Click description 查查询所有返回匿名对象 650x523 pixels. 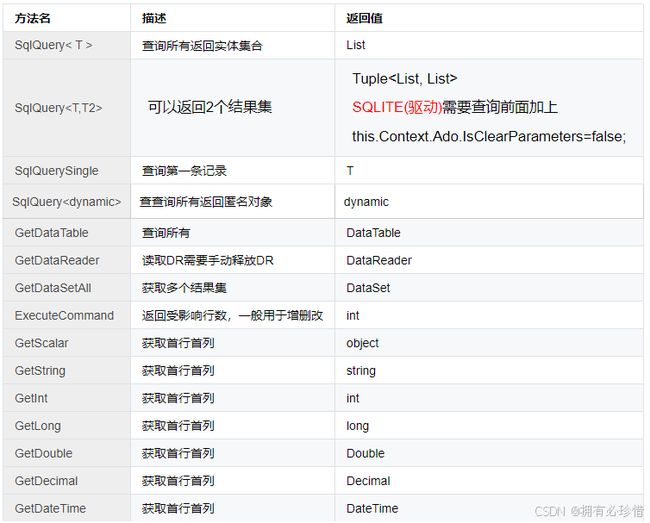point(206,202)
